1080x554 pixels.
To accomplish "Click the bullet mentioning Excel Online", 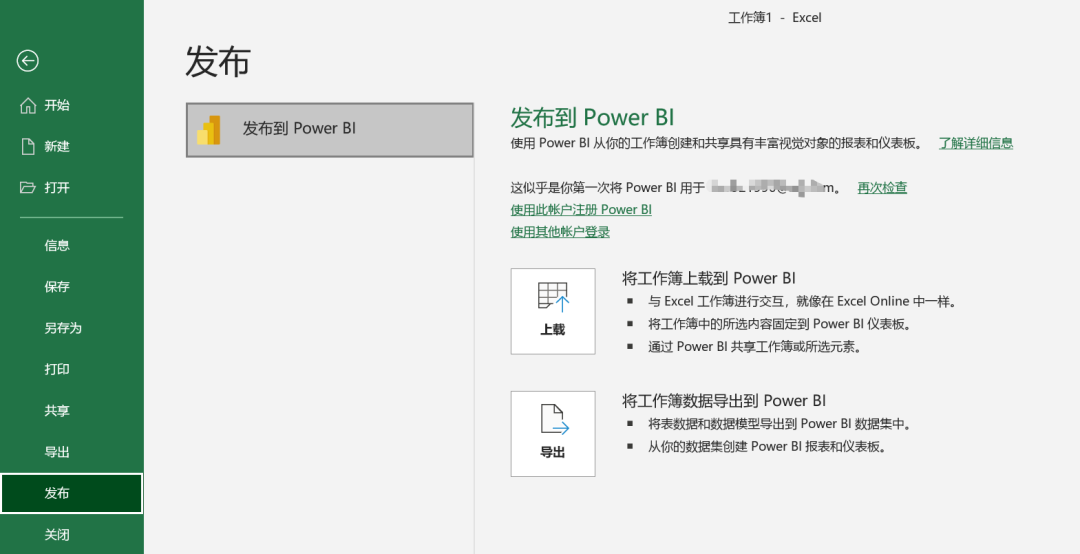I will pos(802,301).
